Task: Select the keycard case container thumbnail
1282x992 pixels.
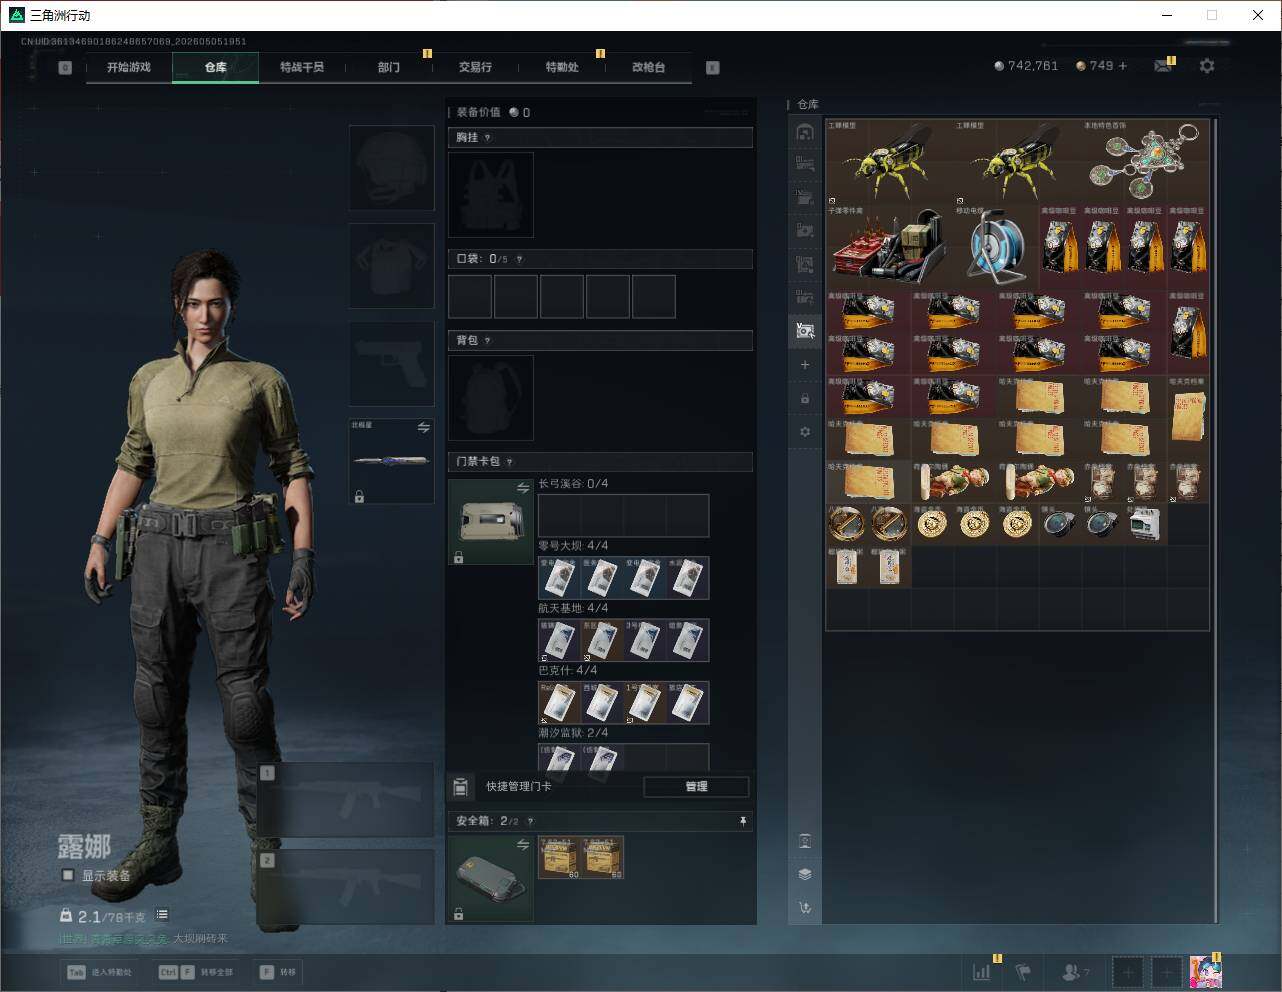Action: point(491,522)
